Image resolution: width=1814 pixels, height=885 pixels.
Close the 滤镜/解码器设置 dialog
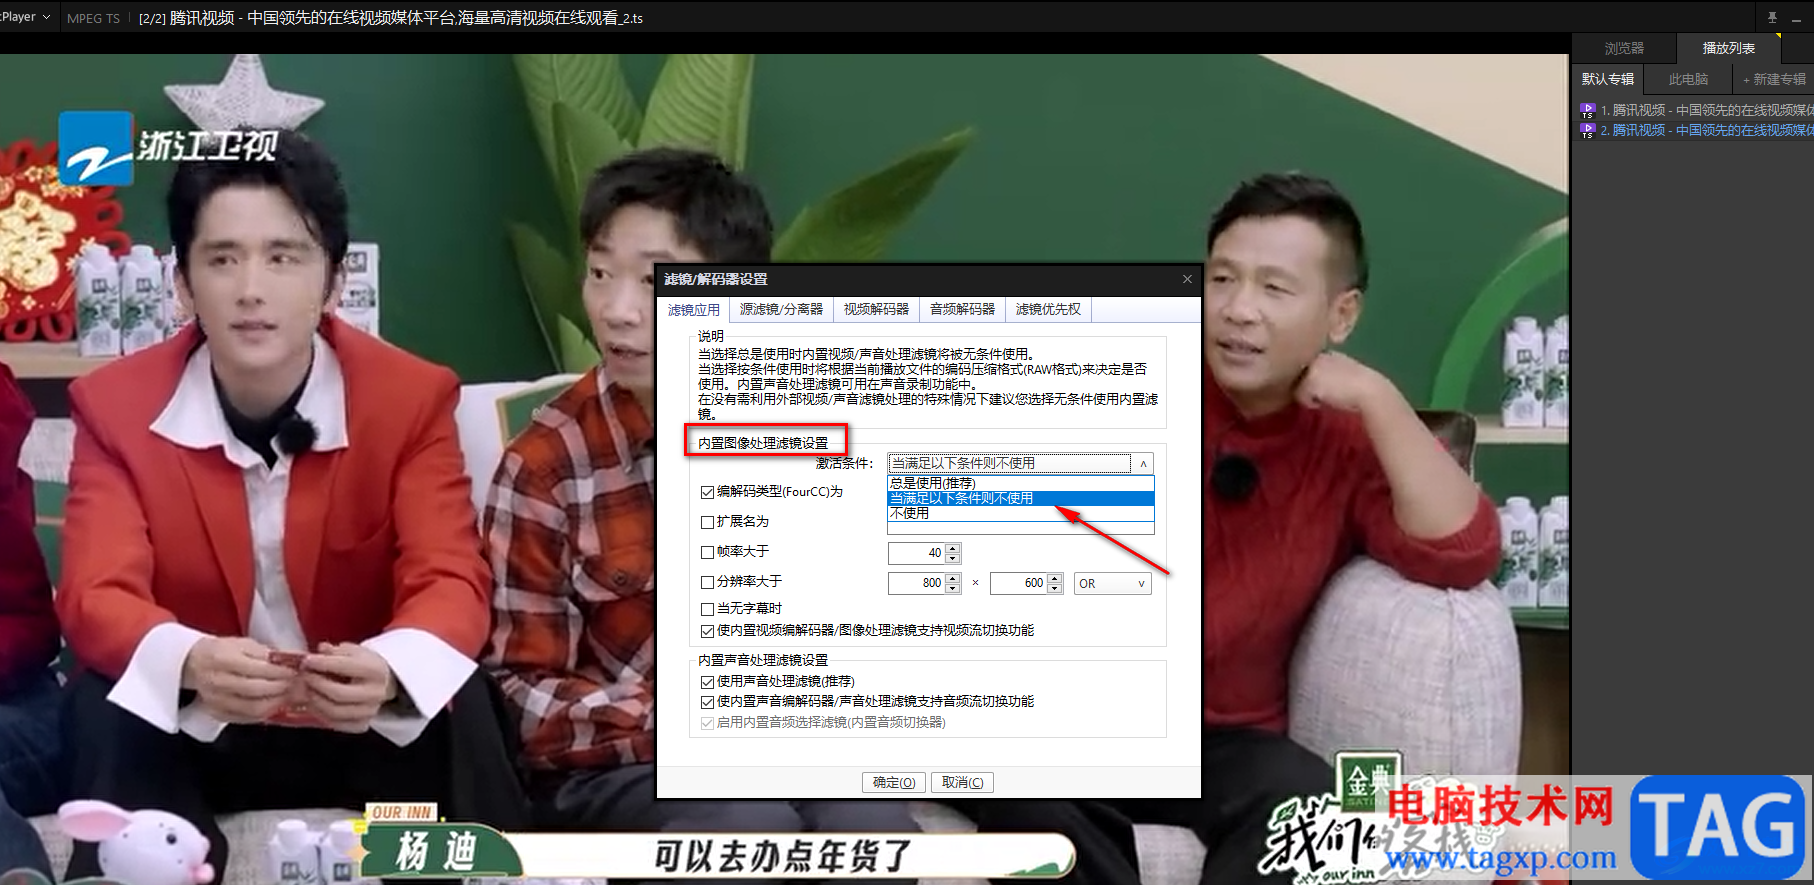1187,279
